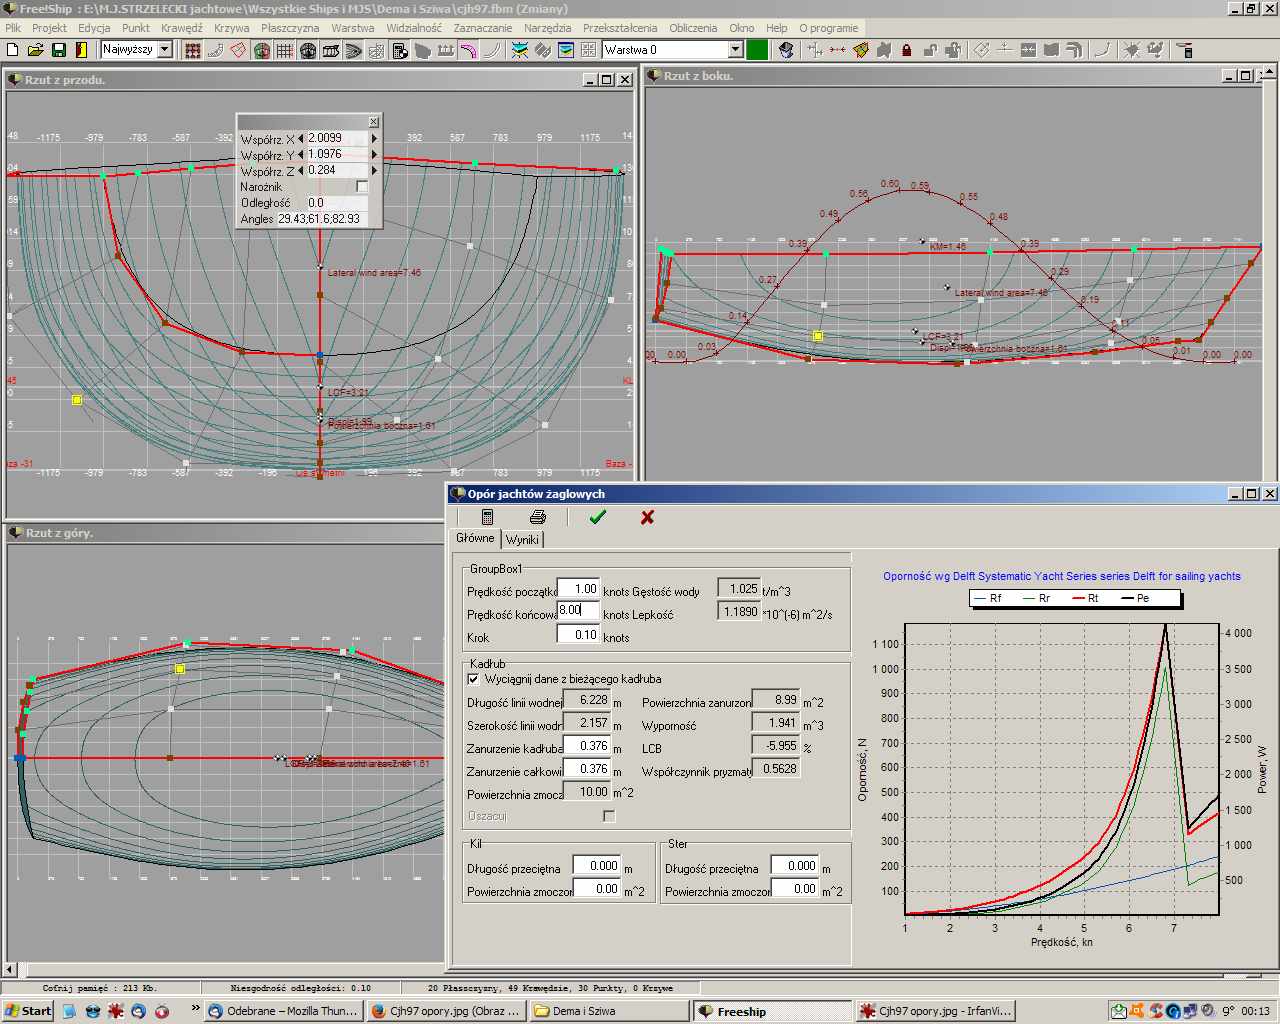Click the calculator icon in resistance dialog

pyautogui.click(x=487, y=517)
